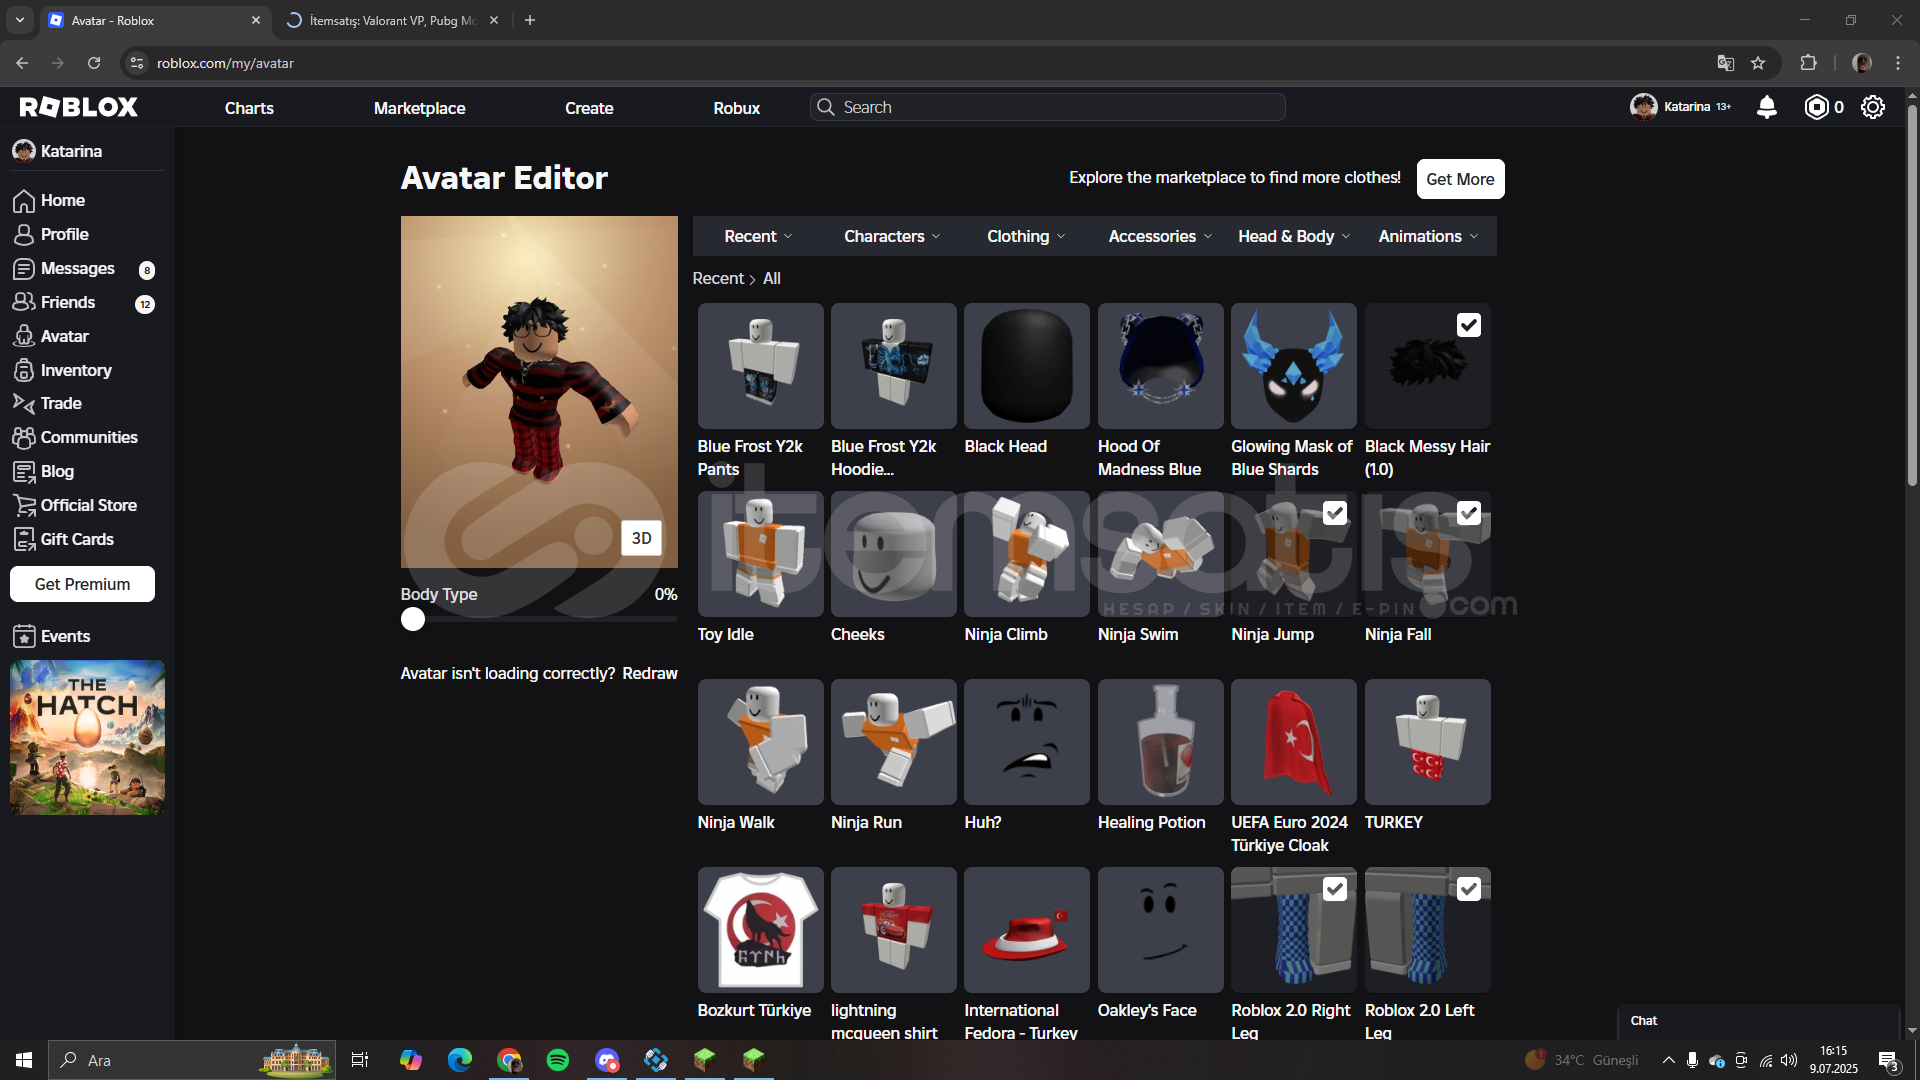The height and width of the screenshot is (1080, 1920).
Task: Click the Roblox logo
Action: [79, 107]
